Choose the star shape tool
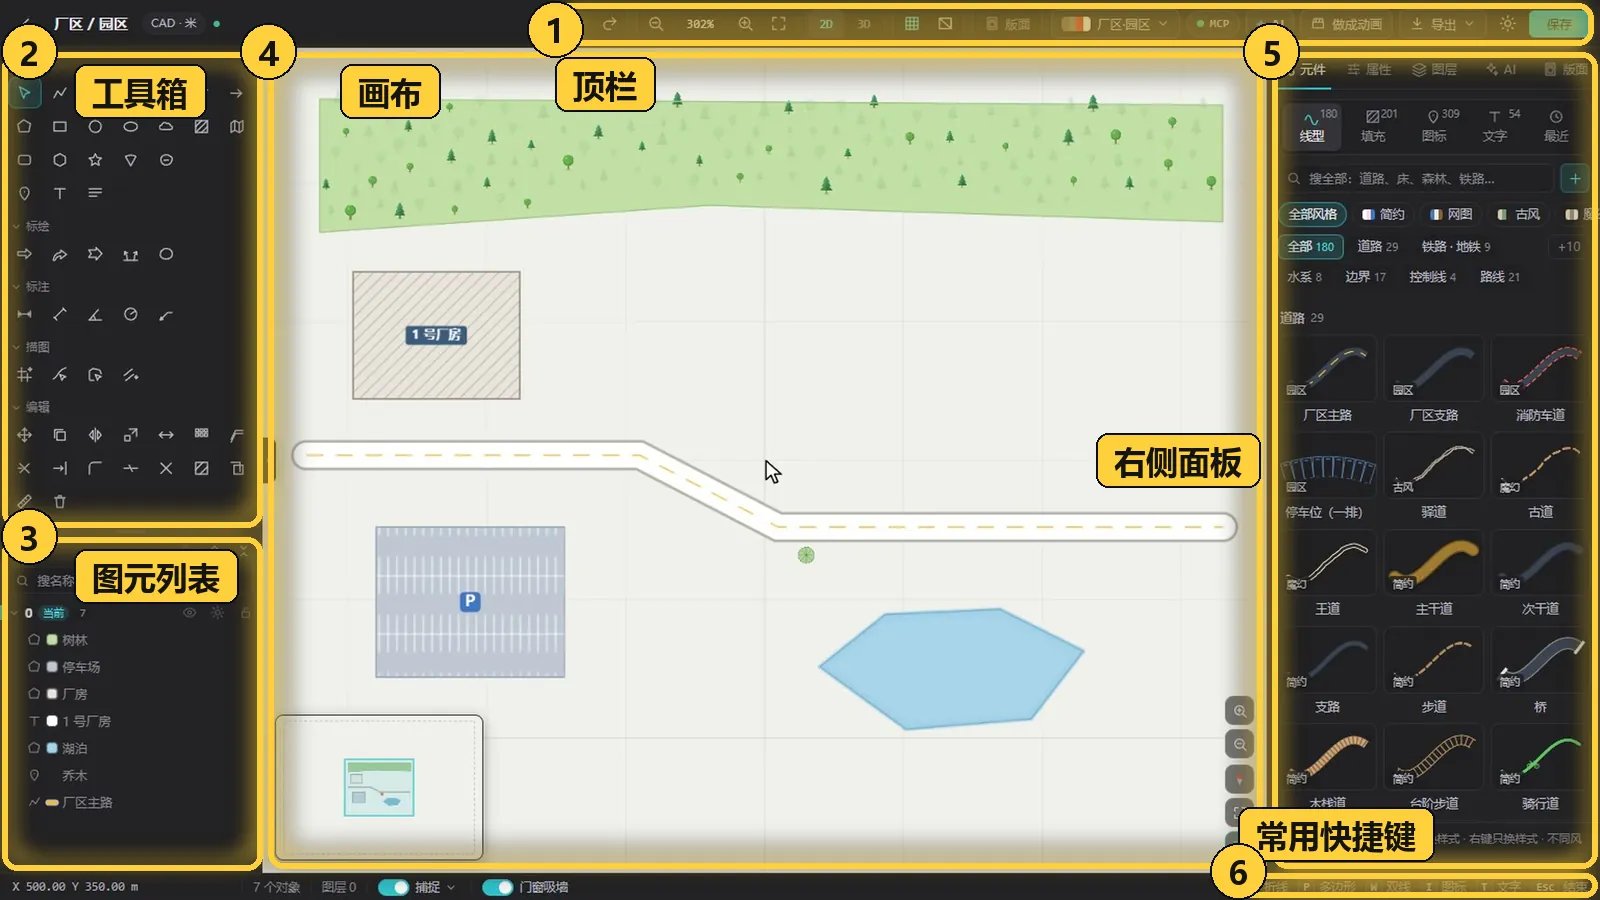Image resolution: width=1600 pixels, height=900 pixels. [x=95, y=160]
